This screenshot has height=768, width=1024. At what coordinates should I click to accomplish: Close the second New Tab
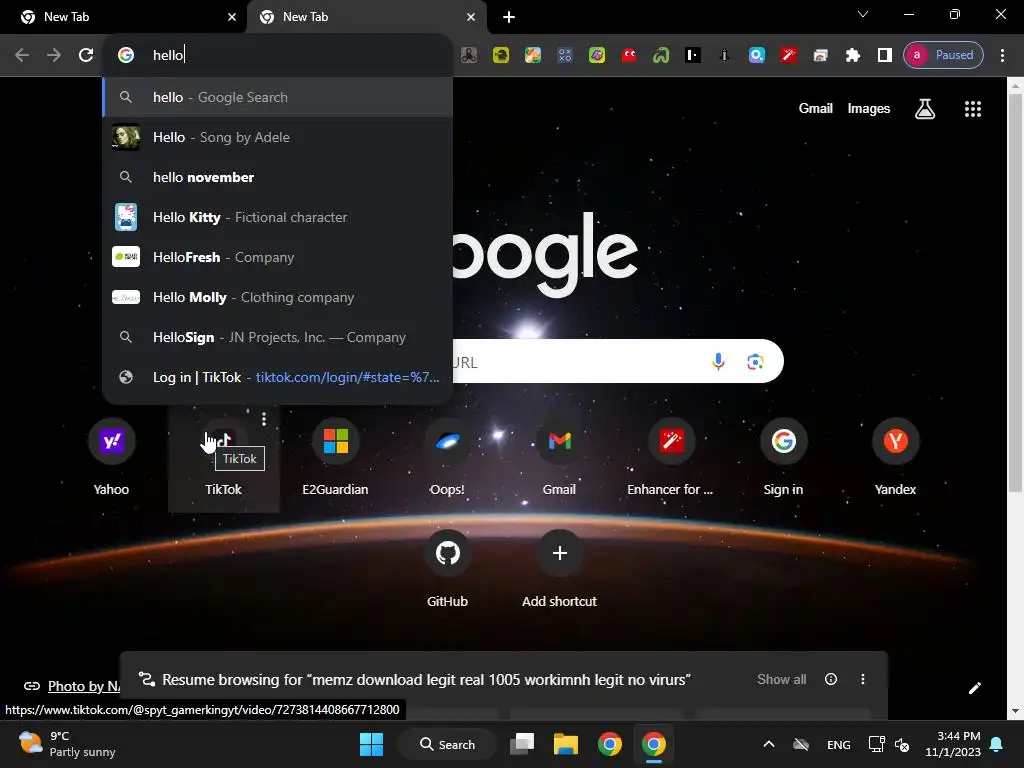(471, 17)
